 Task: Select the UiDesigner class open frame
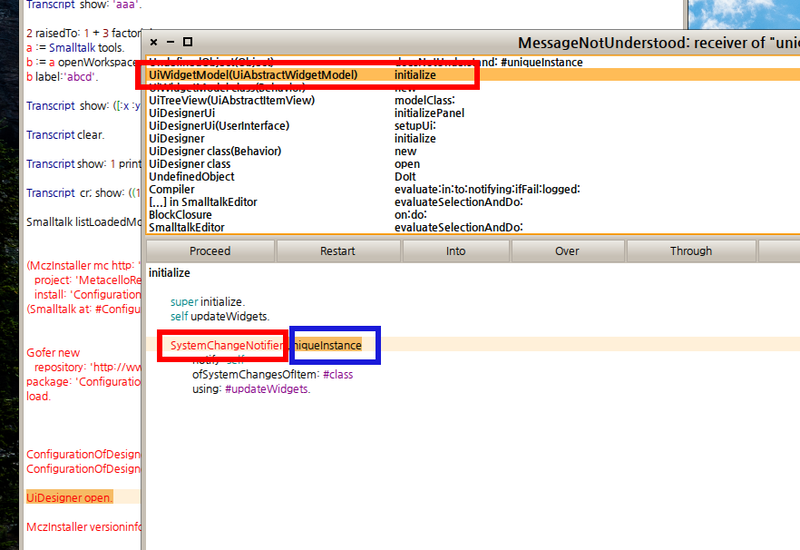click(x=190, y=164)
